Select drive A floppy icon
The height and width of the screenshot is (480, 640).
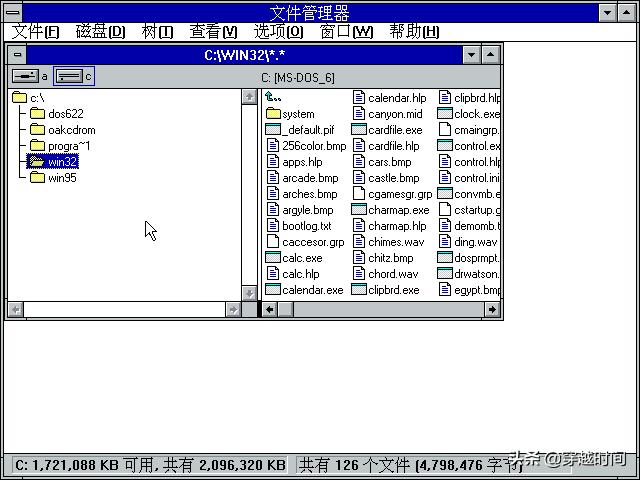[25, 76]
